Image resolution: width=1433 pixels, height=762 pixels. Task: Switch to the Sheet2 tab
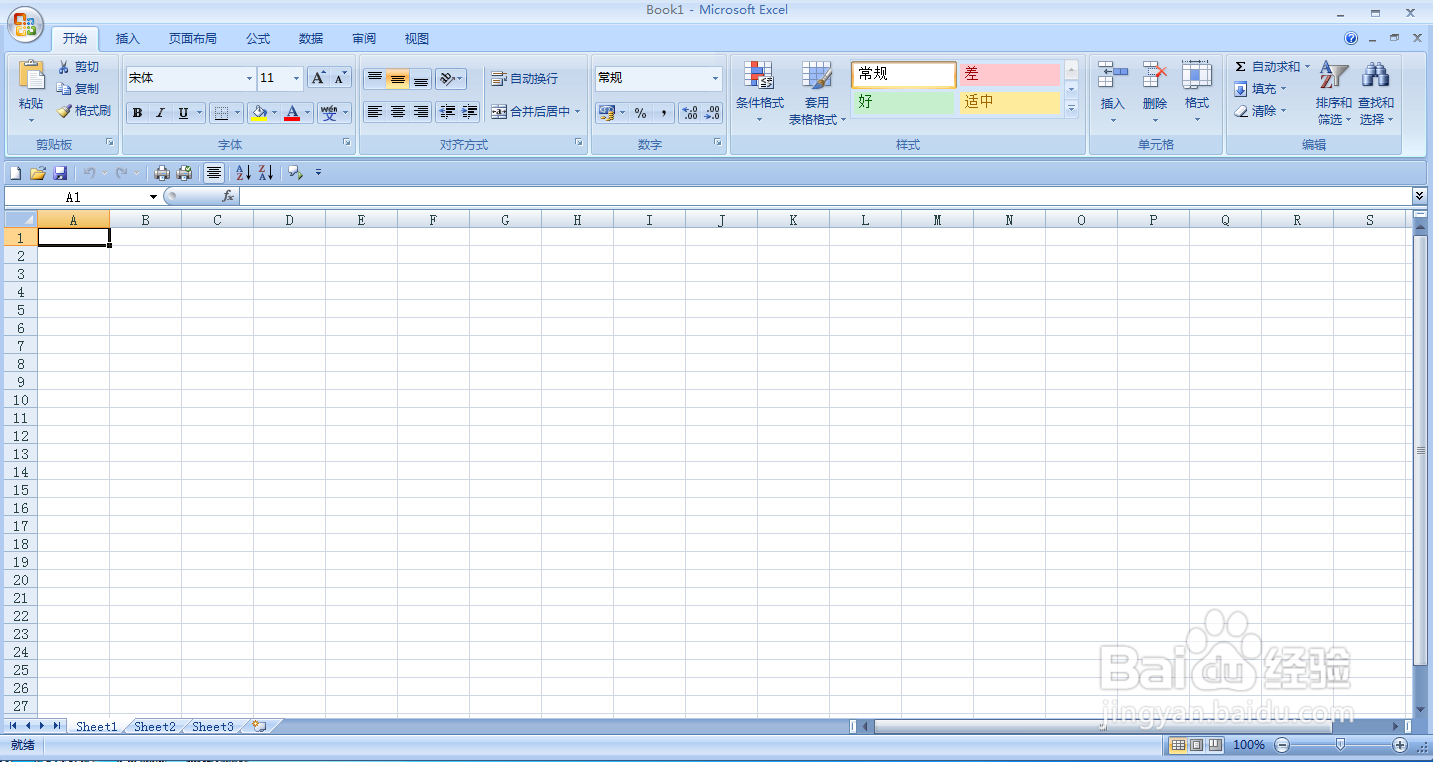(x=155, y=727)
